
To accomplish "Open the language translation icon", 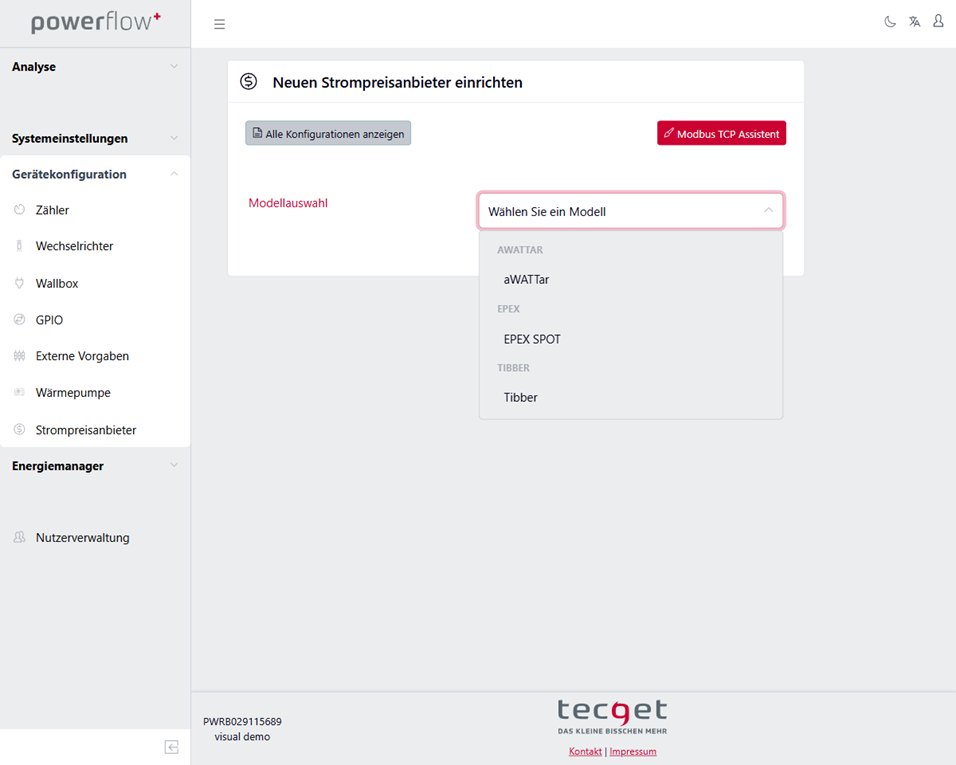I will pos(915,22).
